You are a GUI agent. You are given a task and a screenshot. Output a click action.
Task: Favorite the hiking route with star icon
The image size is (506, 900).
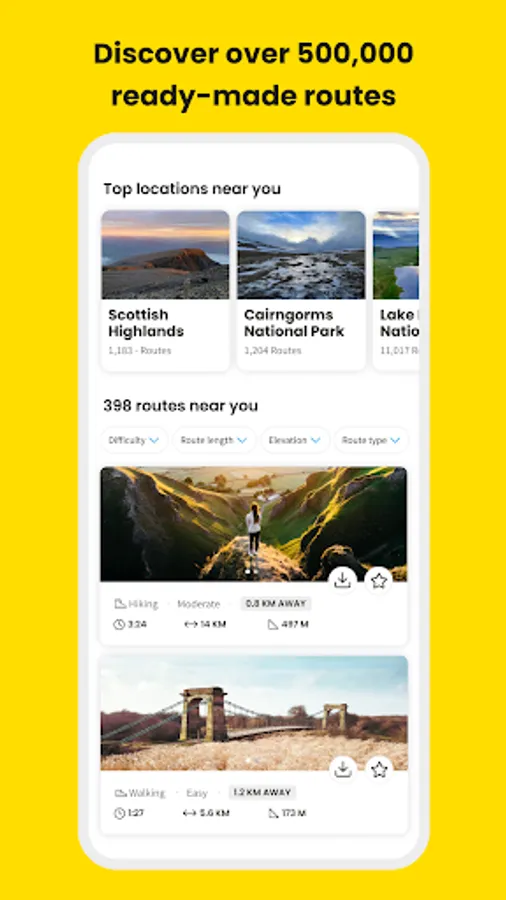(379, 581)
